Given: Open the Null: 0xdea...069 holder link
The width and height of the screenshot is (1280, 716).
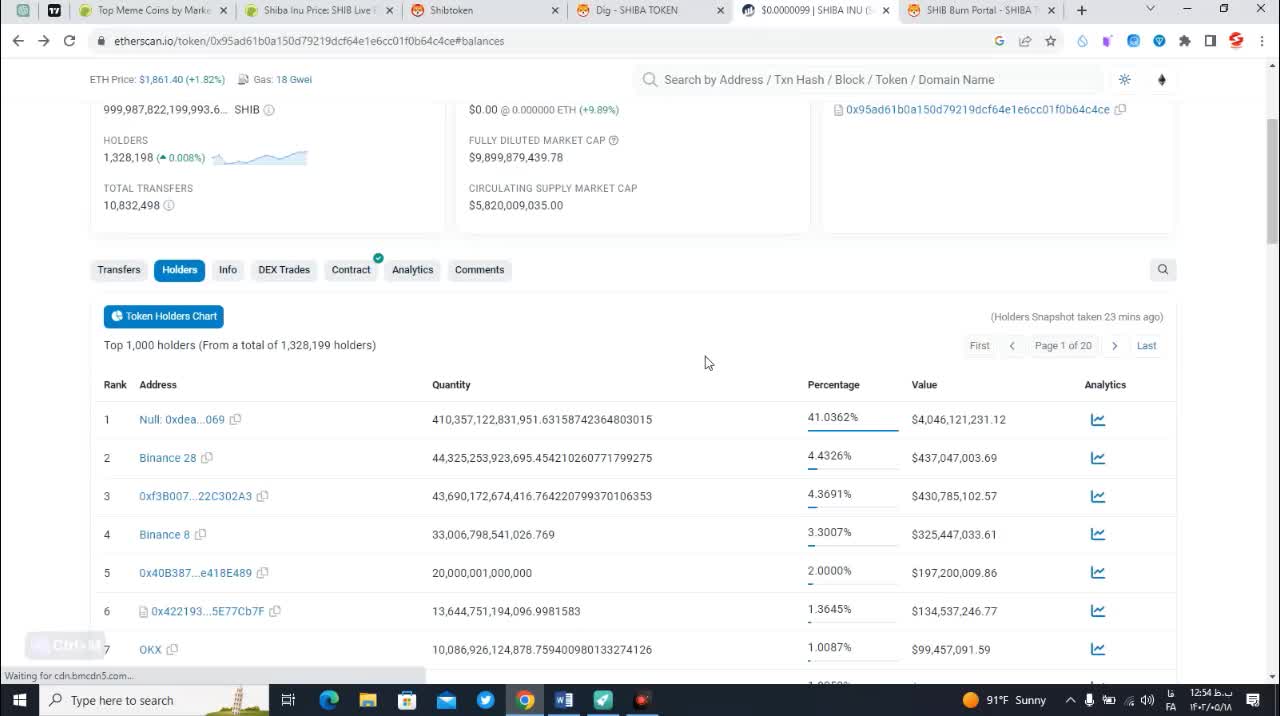Looking at the screenshot, I should point(182,420).
